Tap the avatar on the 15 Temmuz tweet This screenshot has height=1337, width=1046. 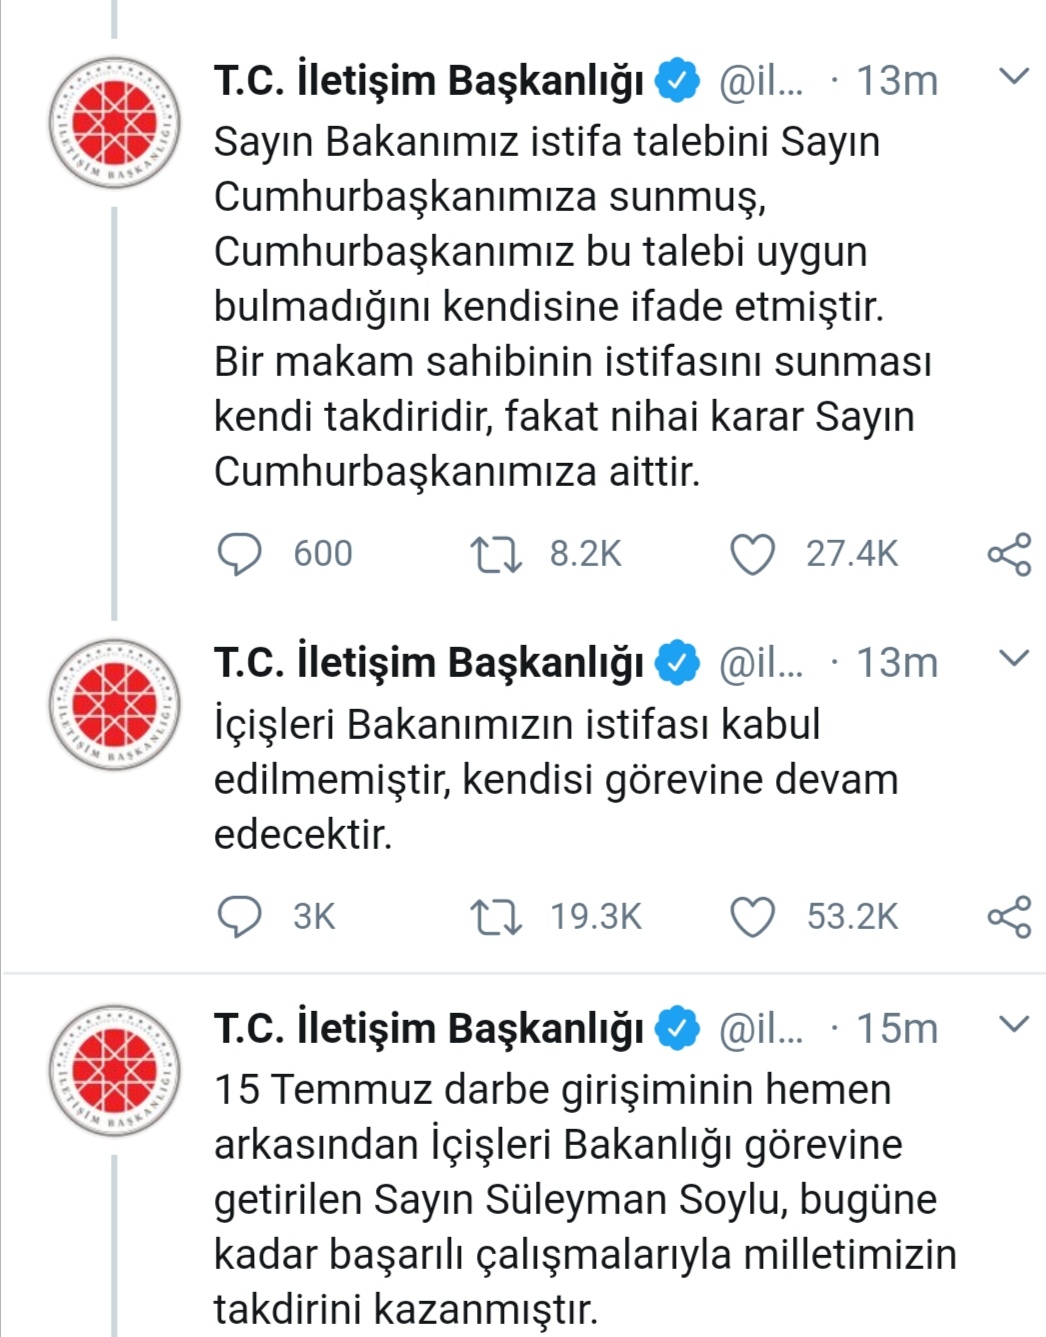[x=115, y=1070]
